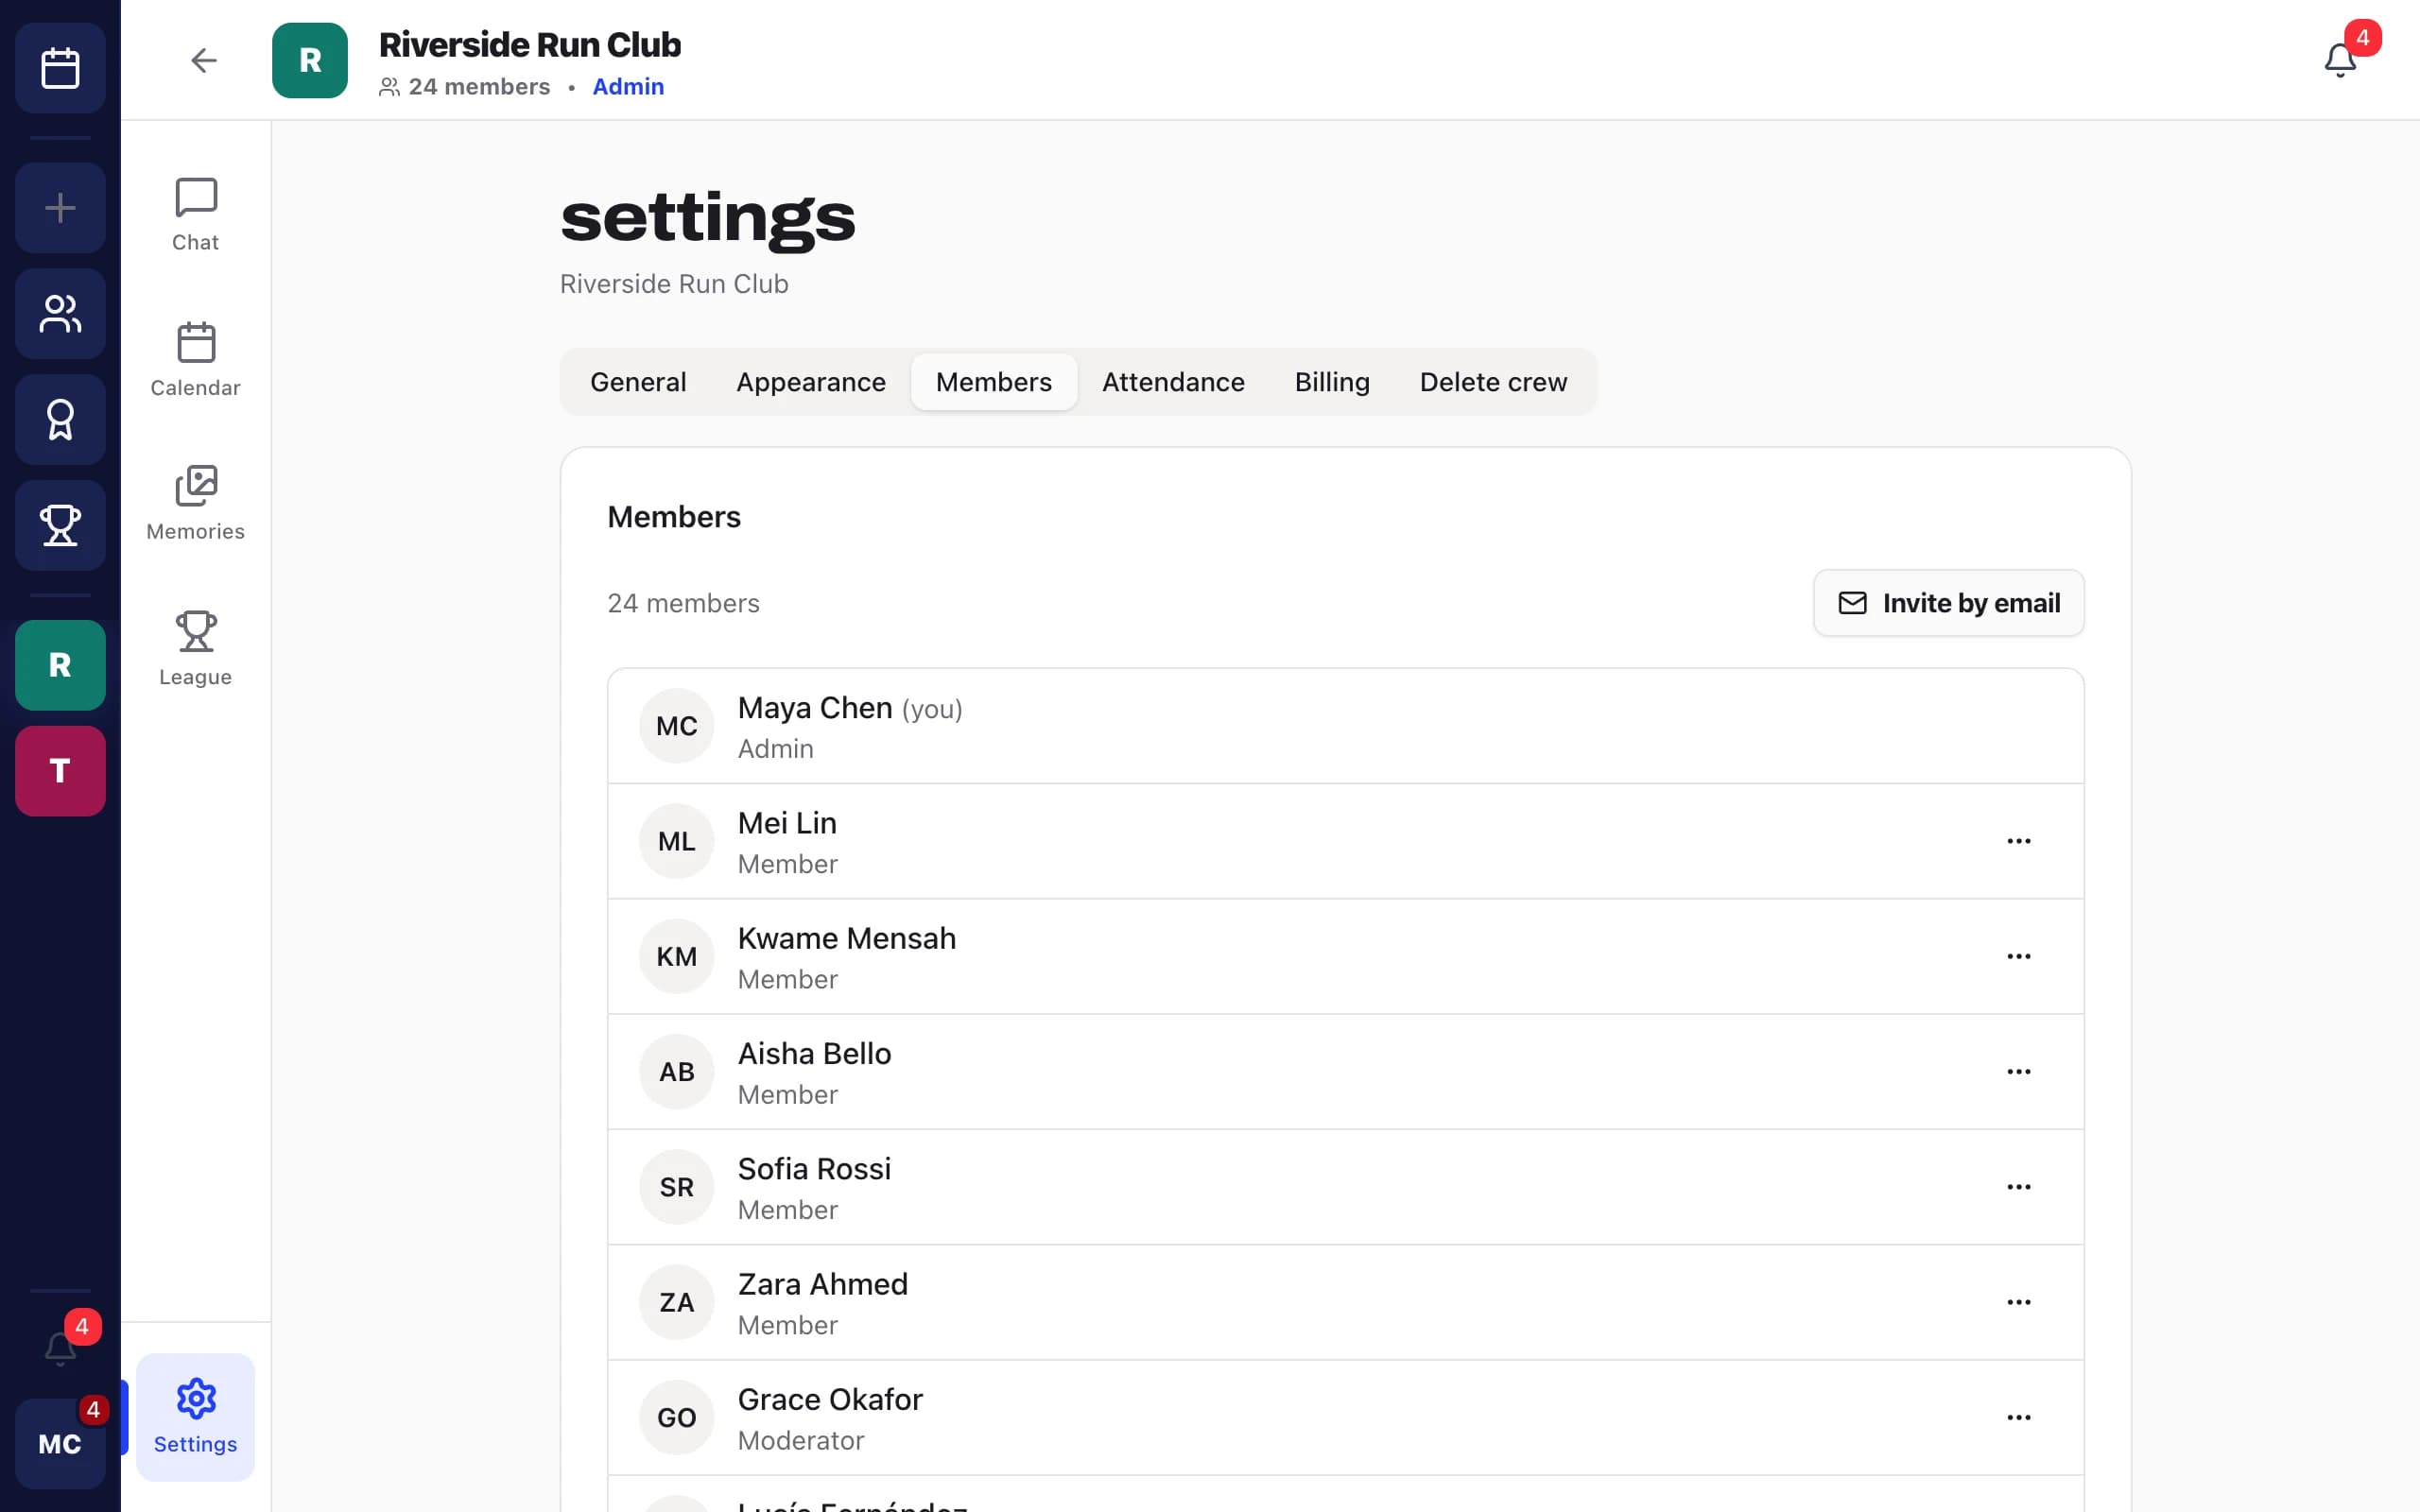Switch to the General tab
This screenshot has height=1512, width=2420.
click(638, 382)
